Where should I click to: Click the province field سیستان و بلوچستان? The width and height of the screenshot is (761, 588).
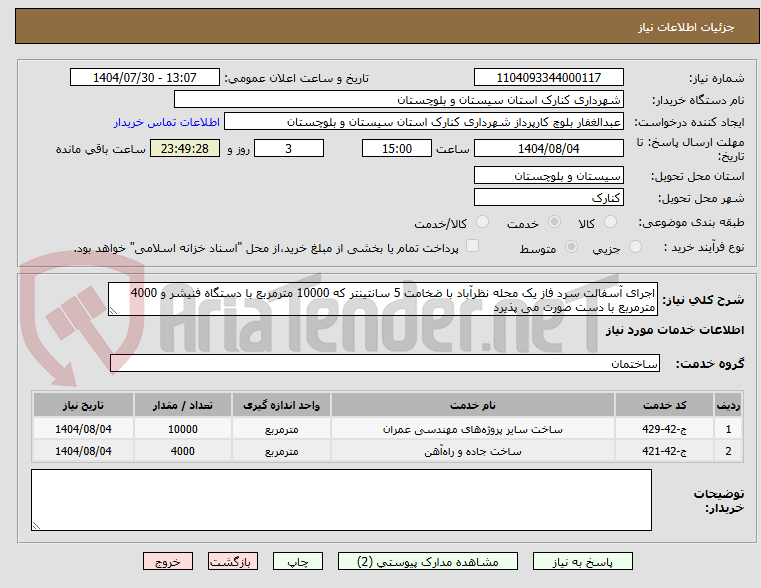pyautogui.click(x=548, y=176)
